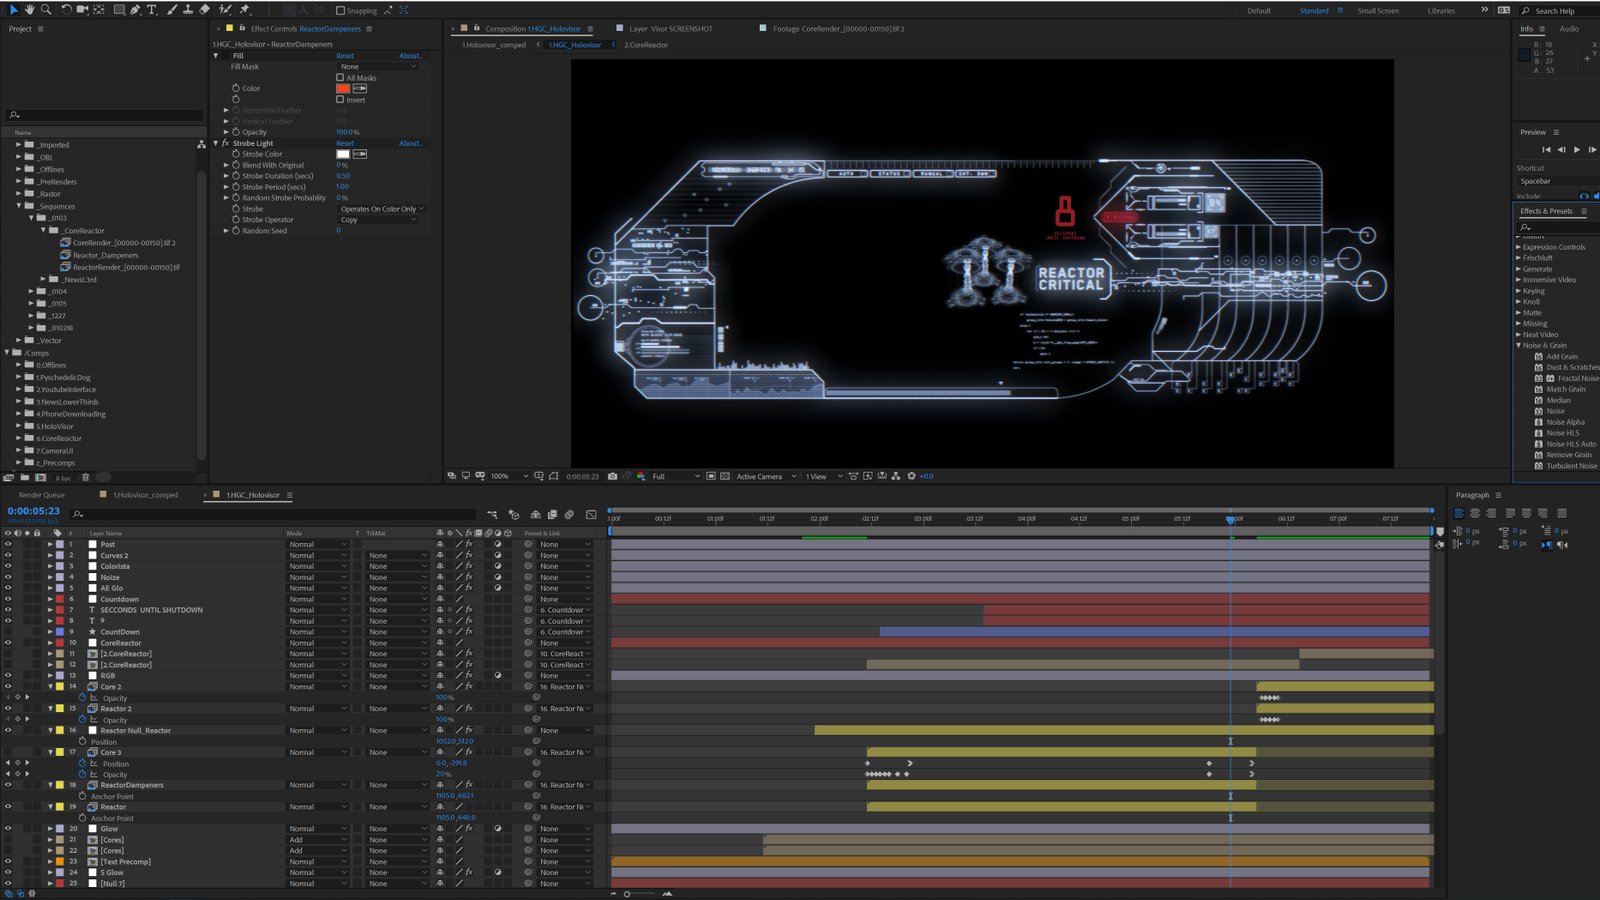The width and height of the screenshot is (1600, 900).
Task: Take a snapshot with the camera icon
Action: 612,476
